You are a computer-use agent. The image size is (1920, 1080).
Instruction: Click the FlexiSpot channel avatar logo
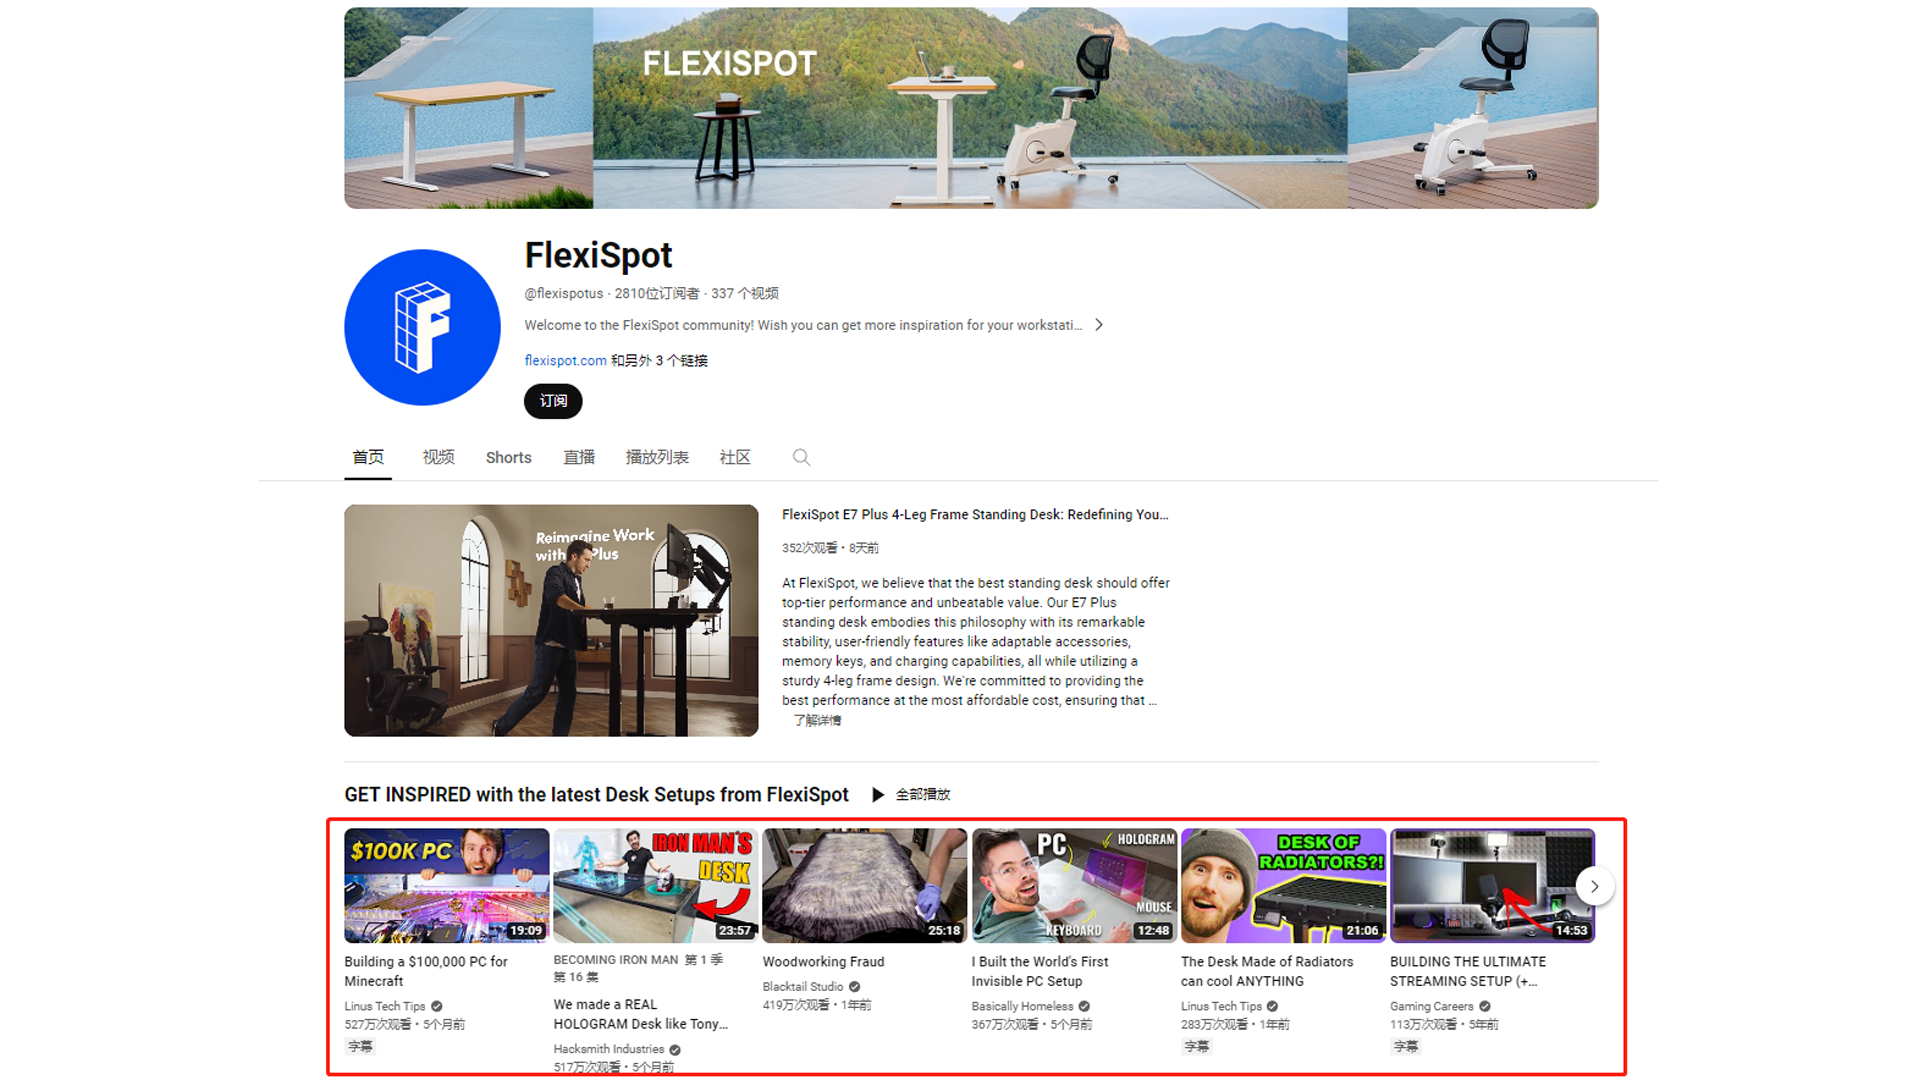coord(422,327)
